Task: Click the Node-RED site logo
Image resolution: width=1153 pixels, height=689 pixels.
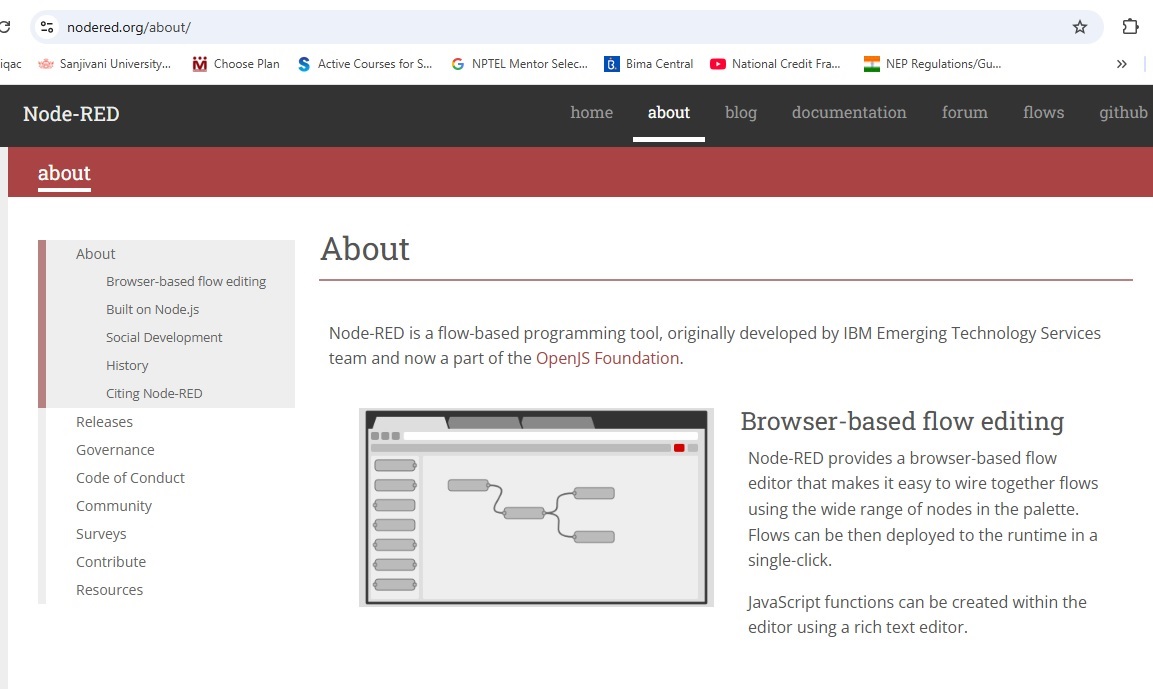Action: [x=71, y=114]
